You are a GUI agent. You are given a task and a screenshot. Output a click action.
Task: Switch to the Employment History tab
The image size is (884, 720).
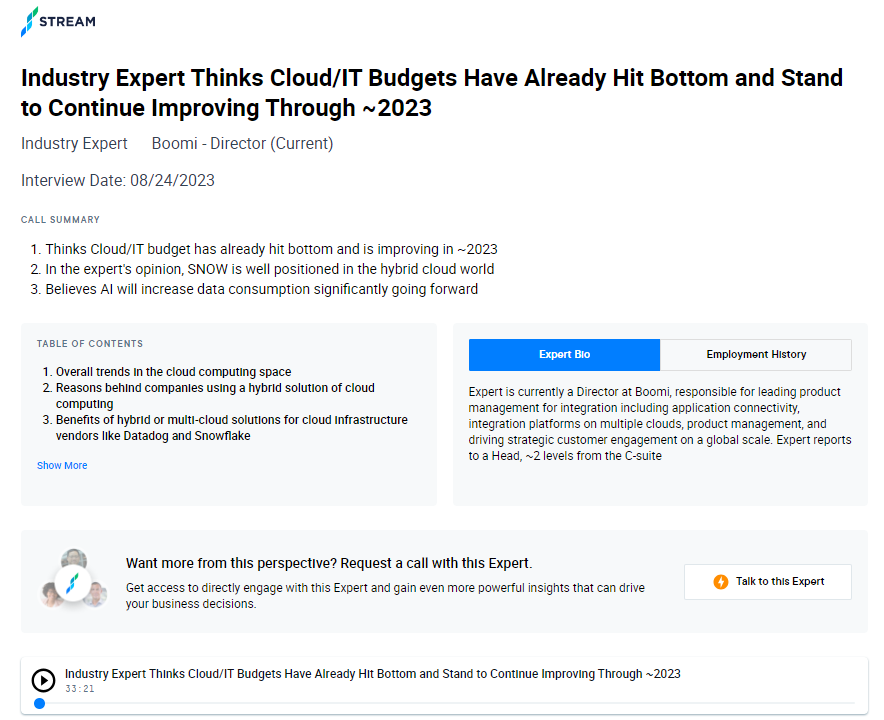[755, 355]
